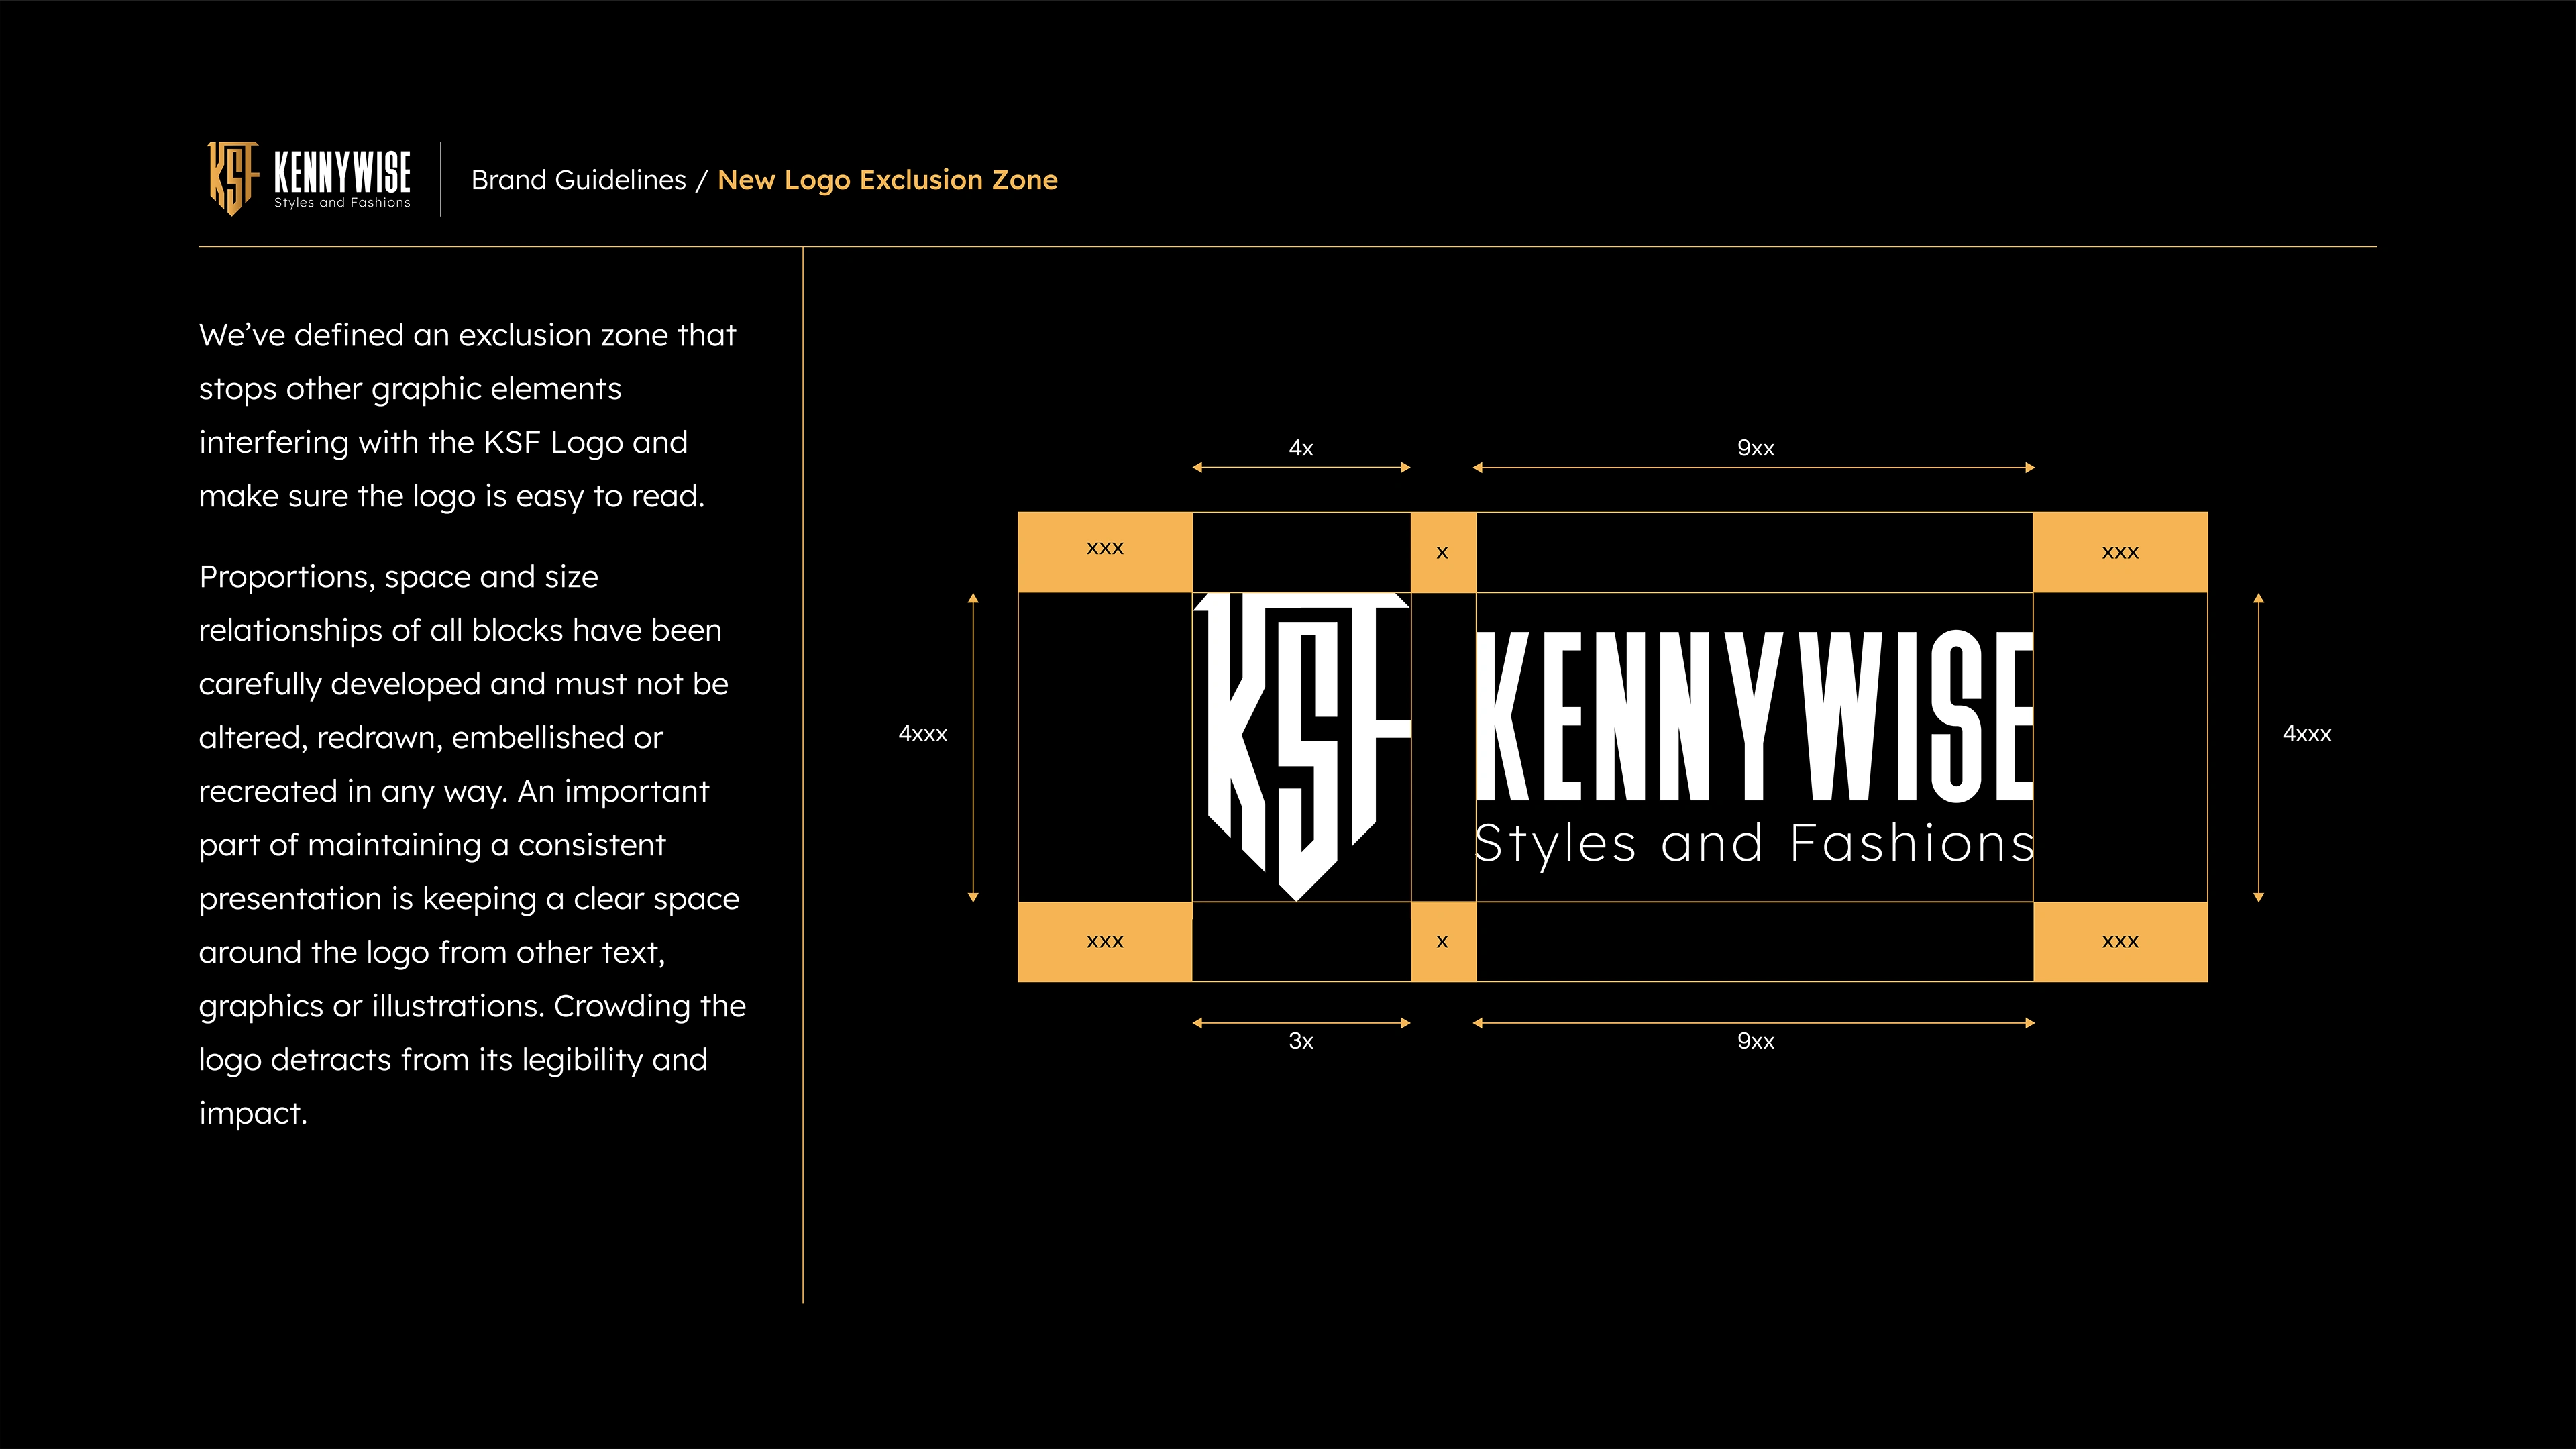This screenshot has width=2576, height=1449.
Task: Click the top-left orange 'xxx' block
Action: coord(1105,552)
